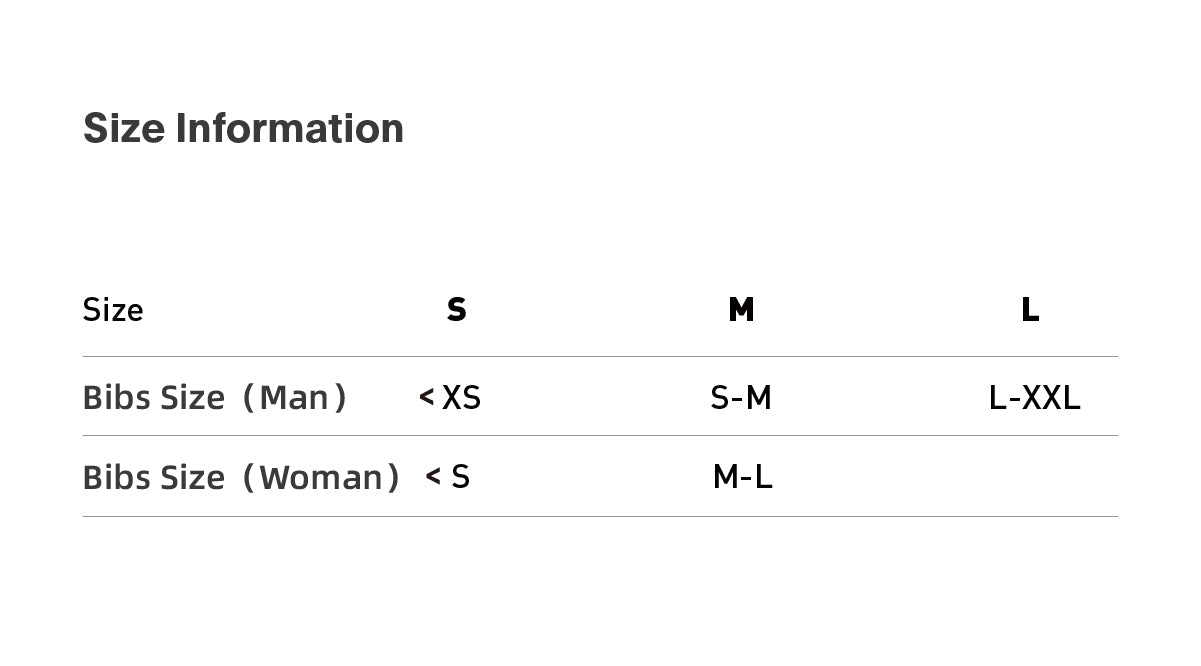Click the divider between Man and Woman rows
1201x666 pixels.
point(600,435)
